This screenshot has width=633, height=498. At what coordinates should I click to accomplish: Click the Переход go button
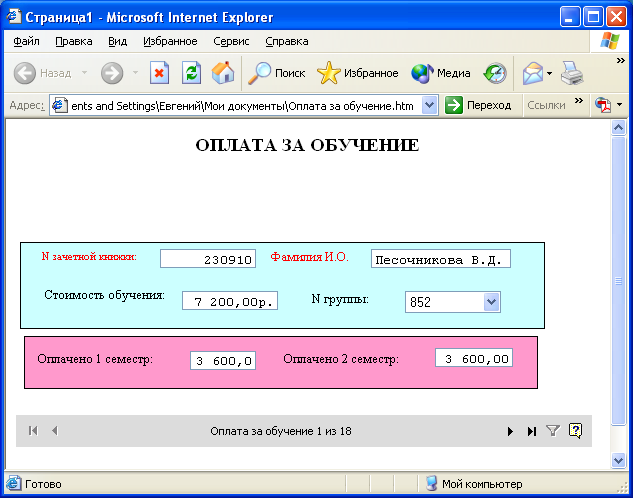tap(478, 105)
